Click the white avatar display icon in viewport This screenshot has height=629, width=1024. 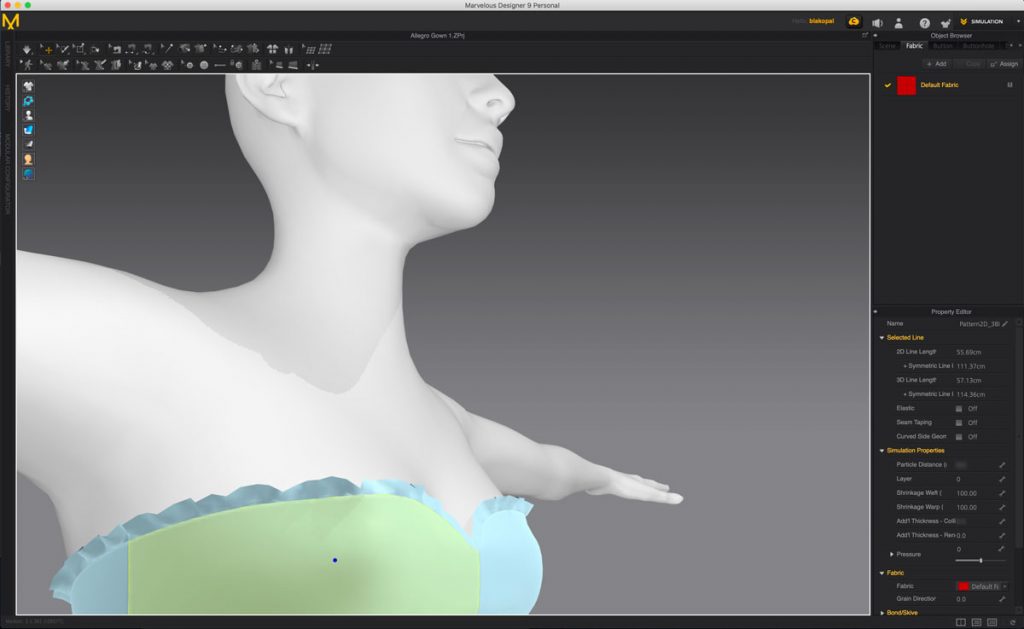click(28, 116)
